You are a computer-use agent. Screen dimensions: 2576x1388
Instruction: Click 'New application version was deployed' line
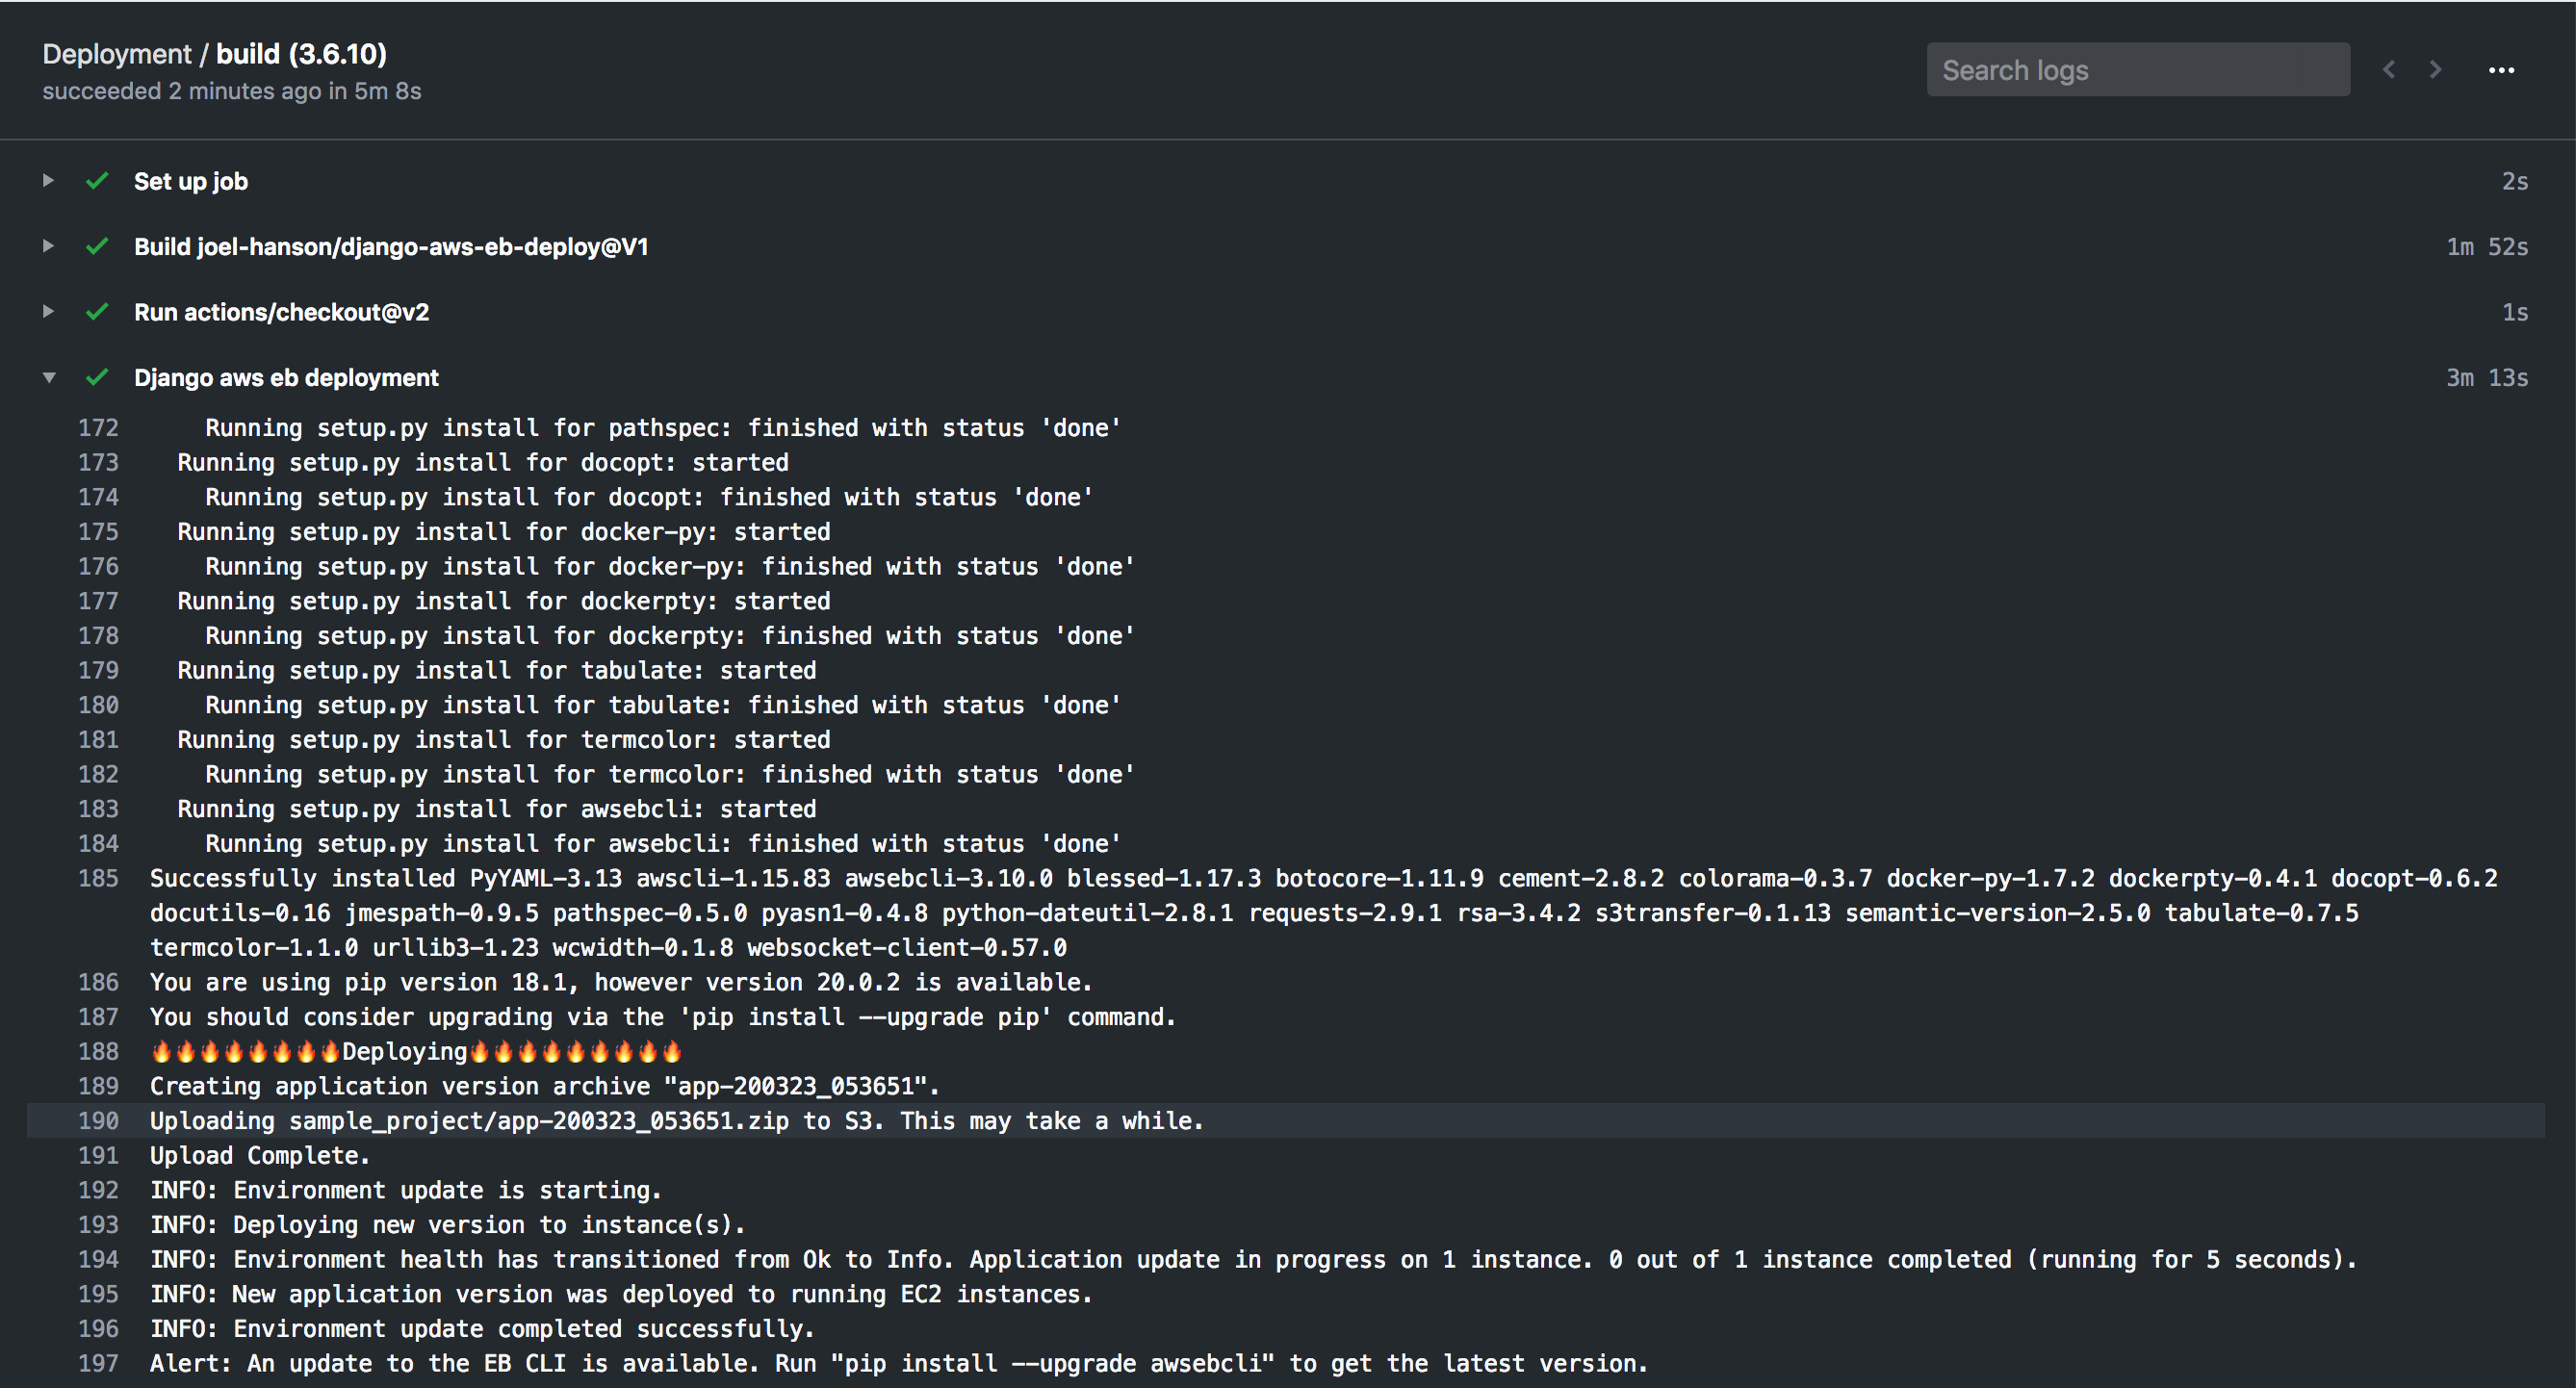[621, 1295]
